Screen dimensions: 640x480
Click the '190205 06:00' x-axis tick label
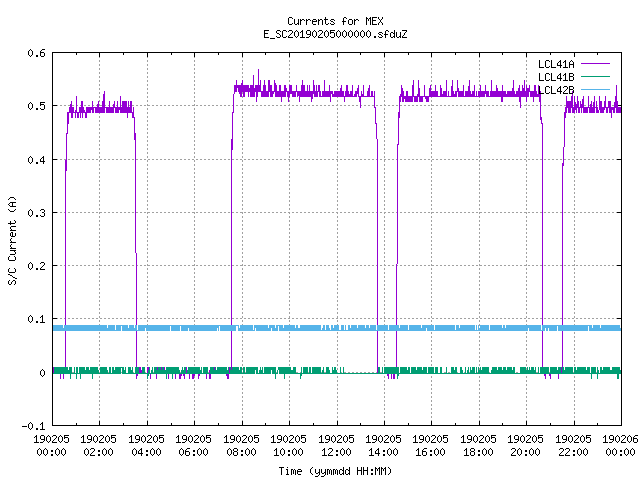pos(193,446)
